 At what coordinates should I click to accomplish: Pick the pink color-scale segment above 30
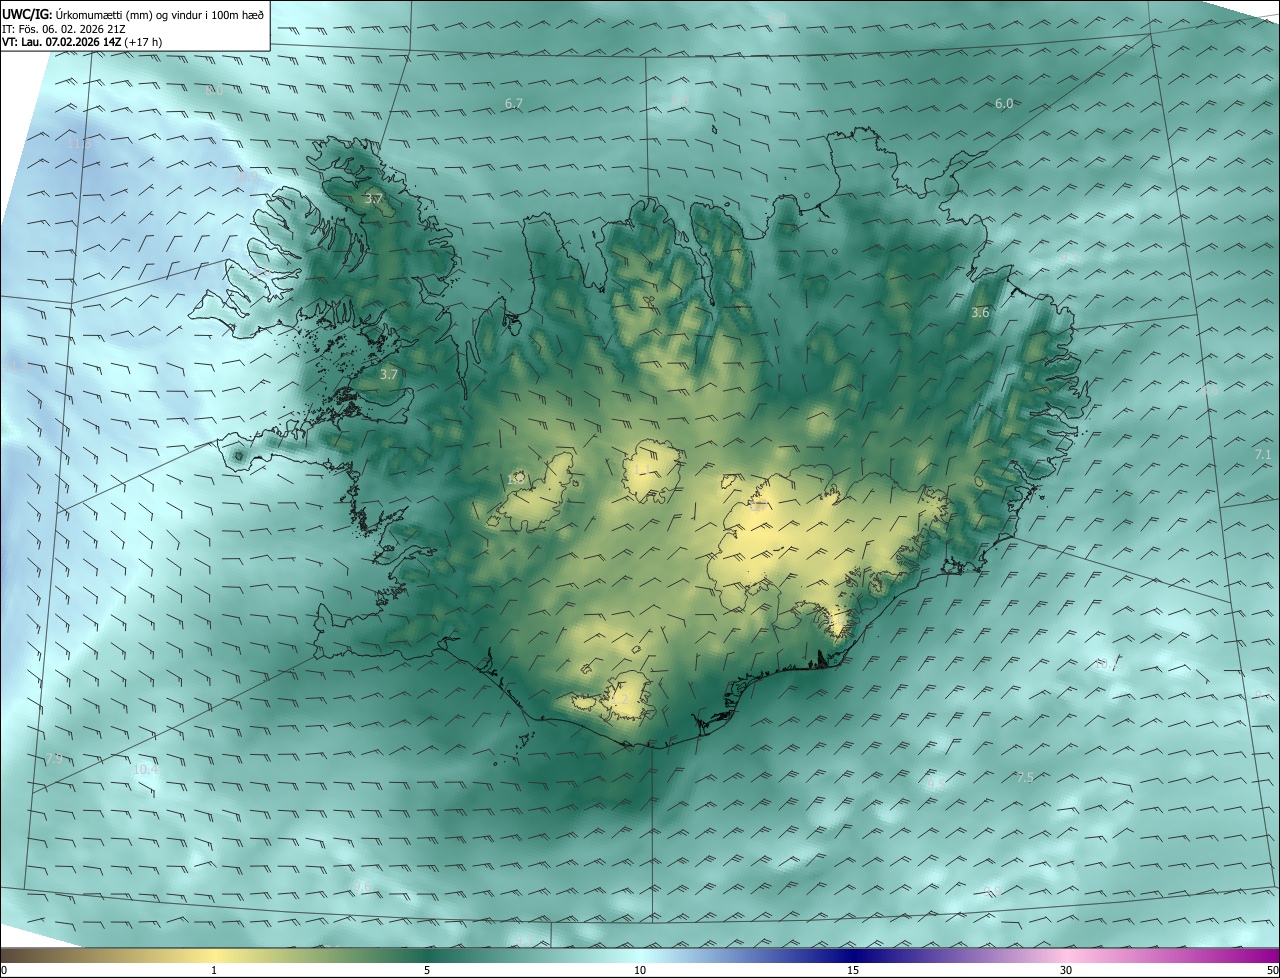click(1066, 955)
